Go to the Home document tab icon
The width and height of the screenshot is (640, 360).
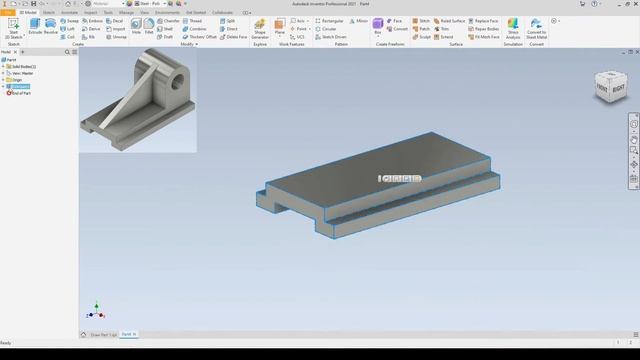click(83, 335)
